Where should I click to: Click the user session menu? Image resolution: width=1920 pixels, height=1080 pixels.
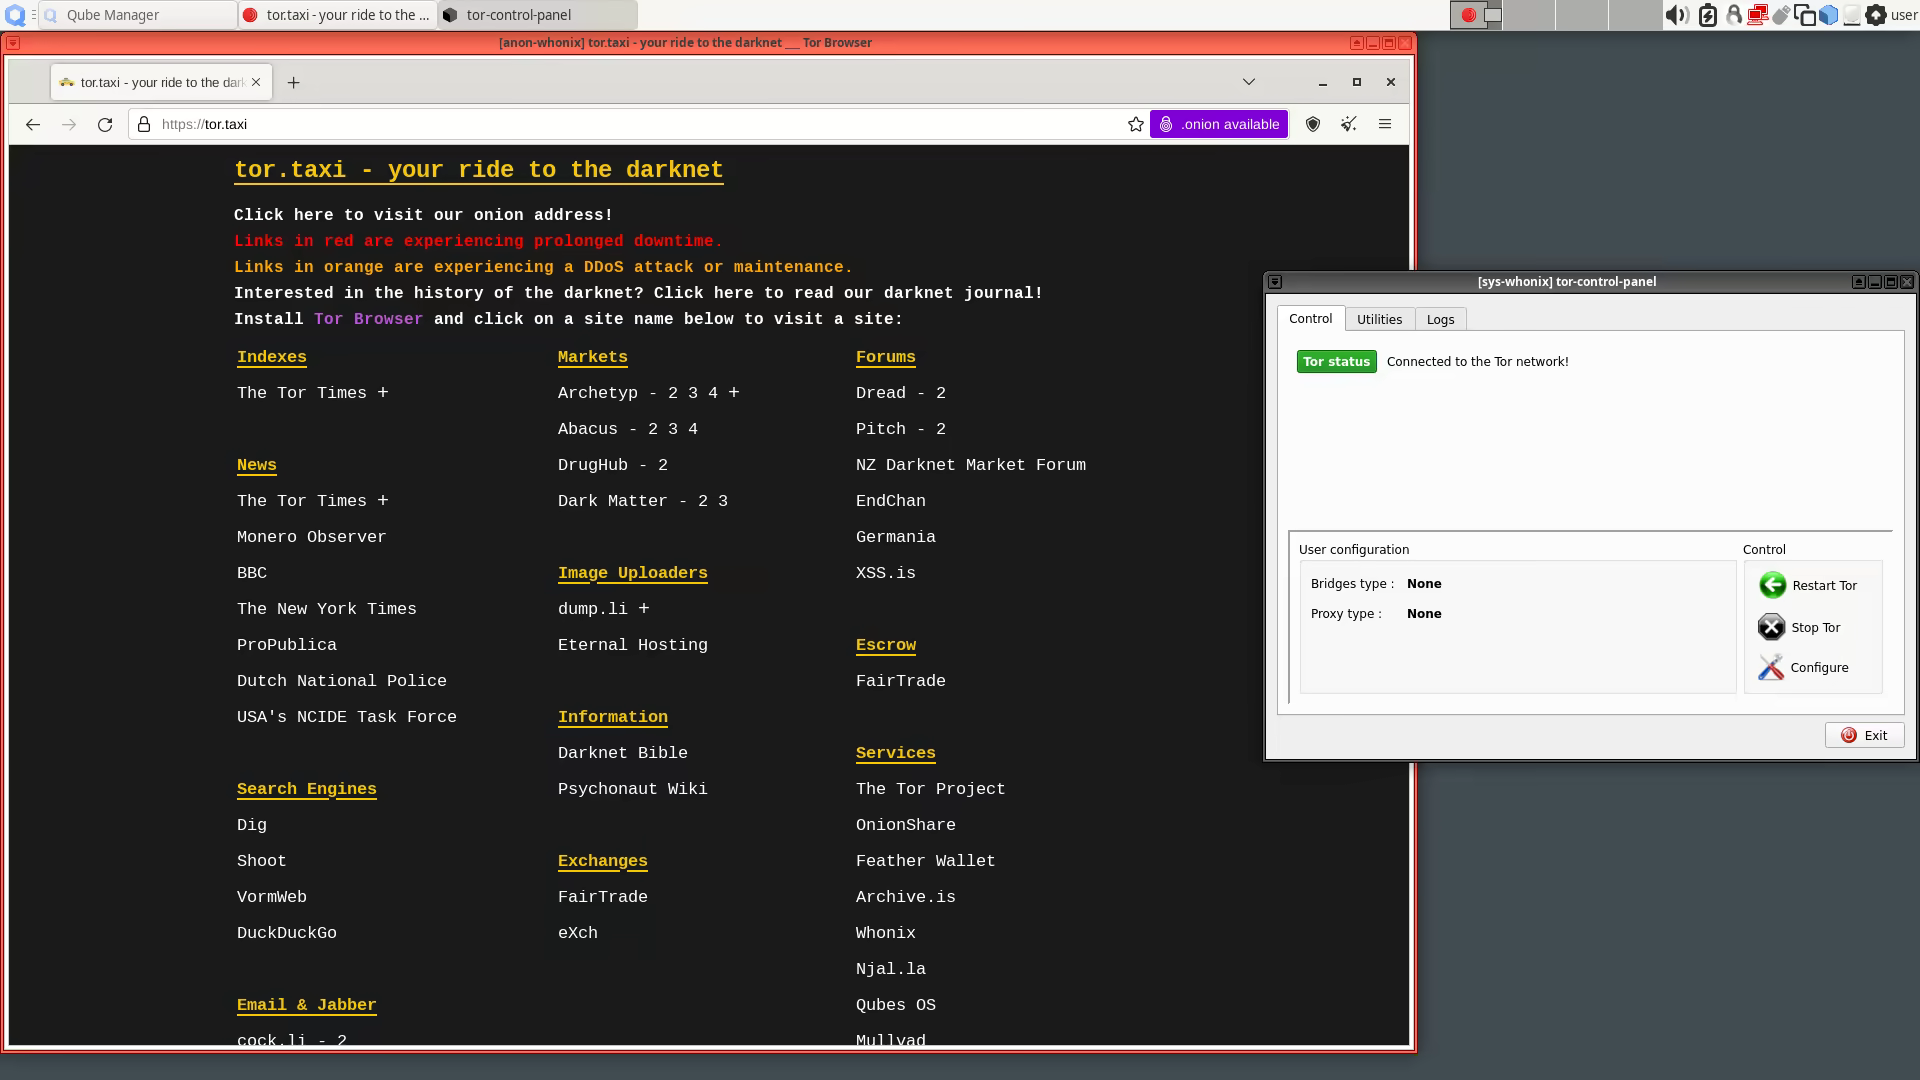click(1904, 15)
